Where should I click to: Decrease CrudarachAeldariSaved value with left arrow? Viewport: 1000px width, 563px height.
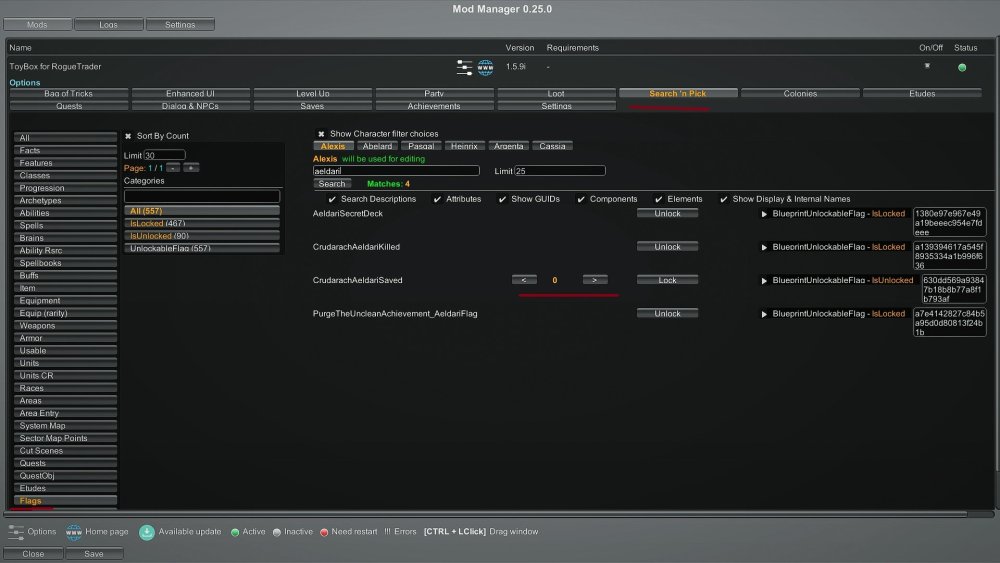coord(524,280)
